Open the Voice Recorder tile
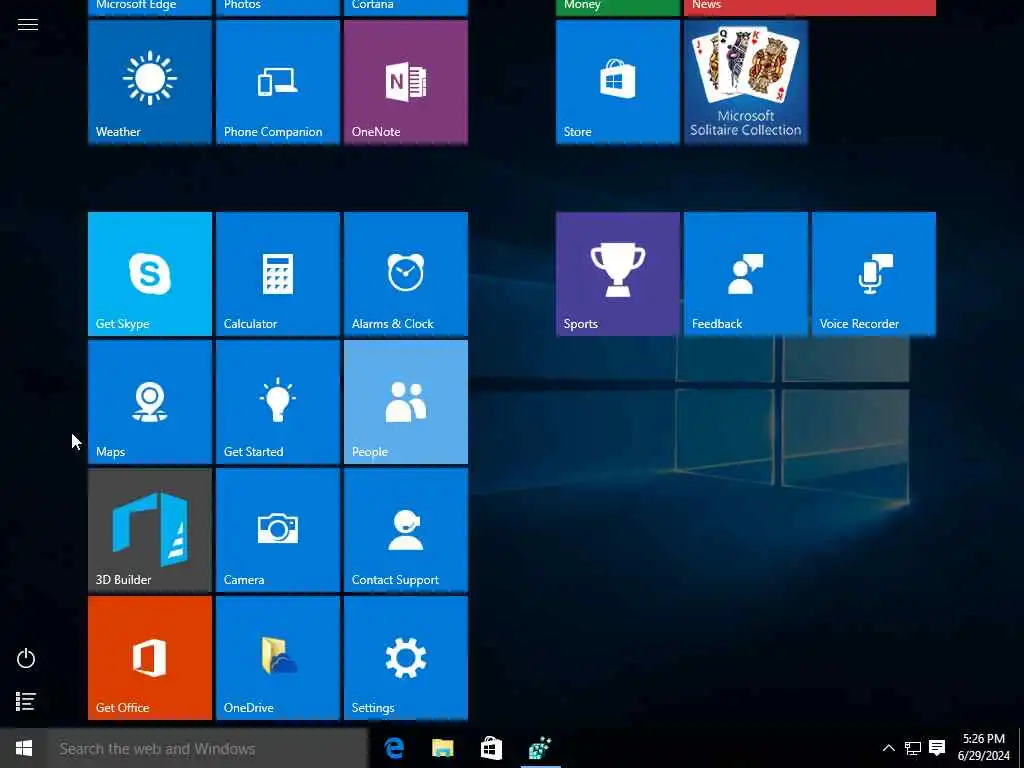 [x=873, y=274]
